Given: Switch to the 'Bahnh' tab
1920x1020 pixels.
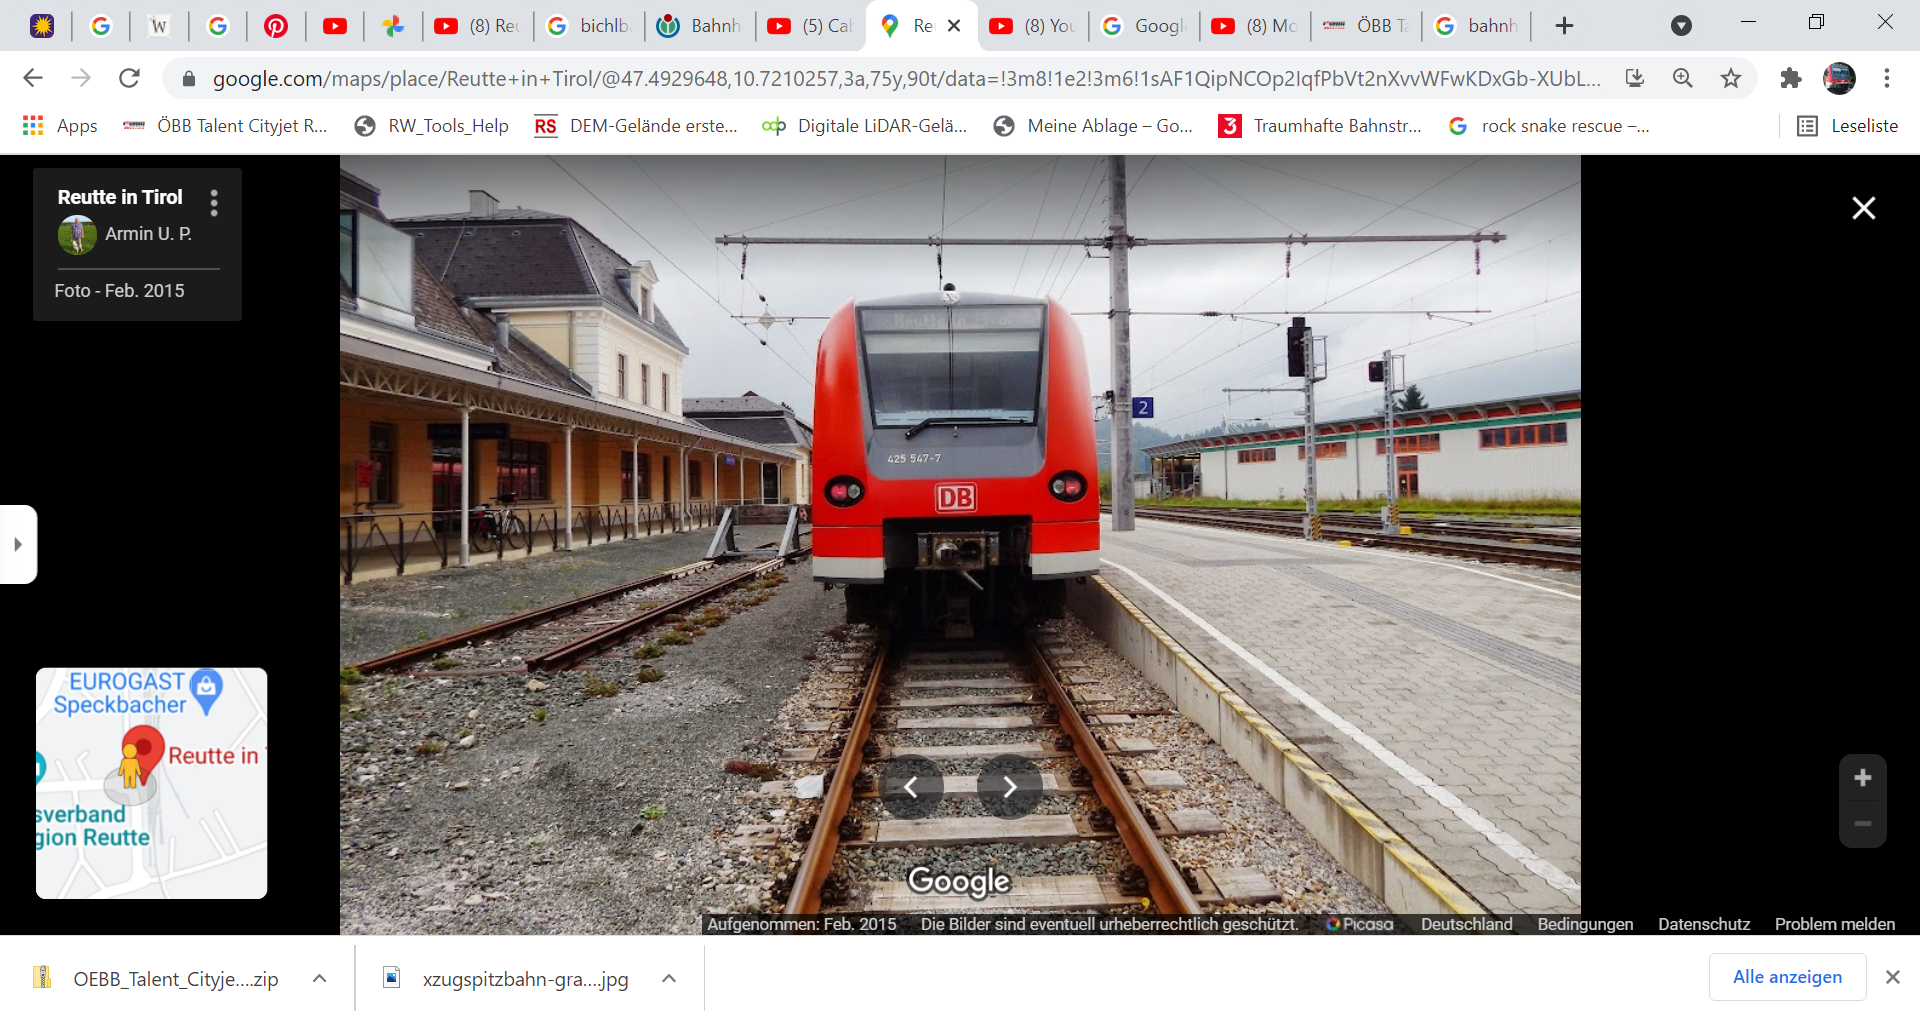Looking at the screenshot, I should [x=700, y=26].
